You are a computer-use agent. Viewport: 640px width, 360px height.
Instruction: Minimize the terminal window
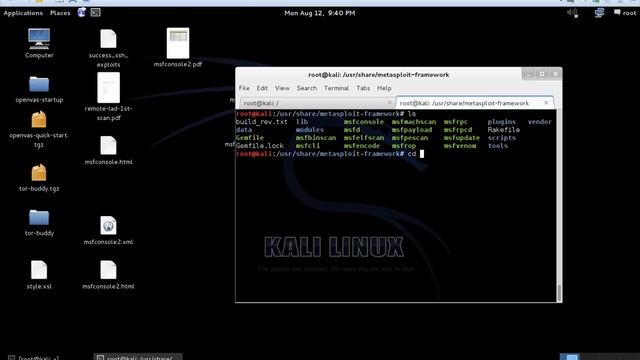pos(529,74)
